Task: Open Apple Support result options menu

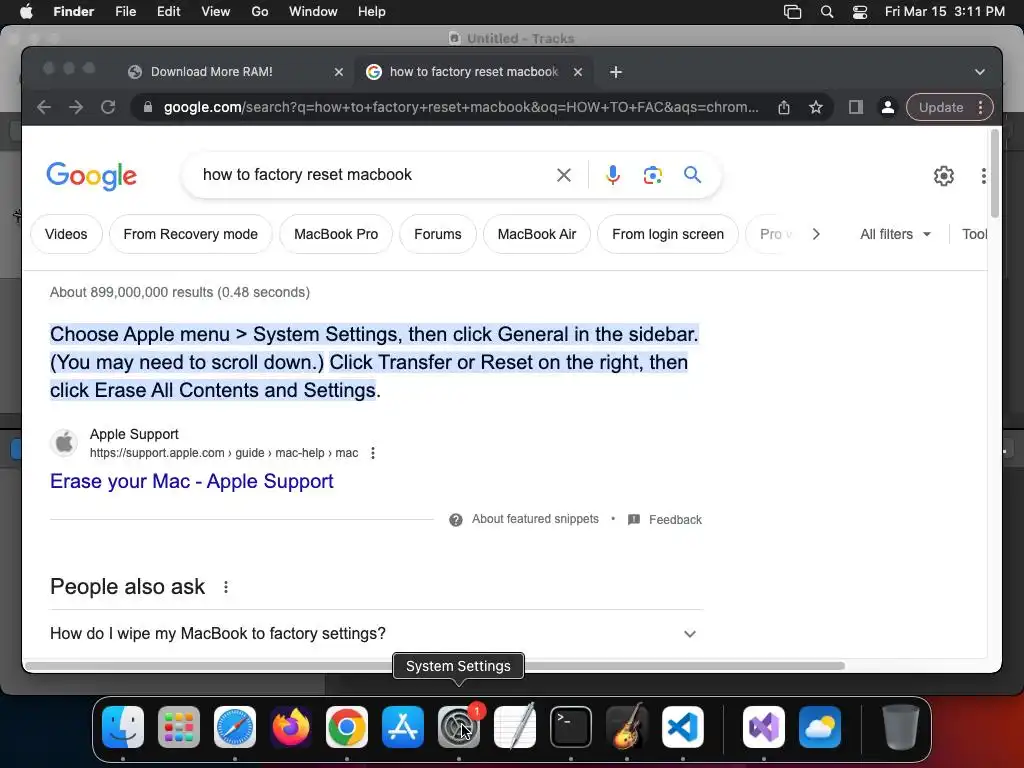Action: coord(372,453)
